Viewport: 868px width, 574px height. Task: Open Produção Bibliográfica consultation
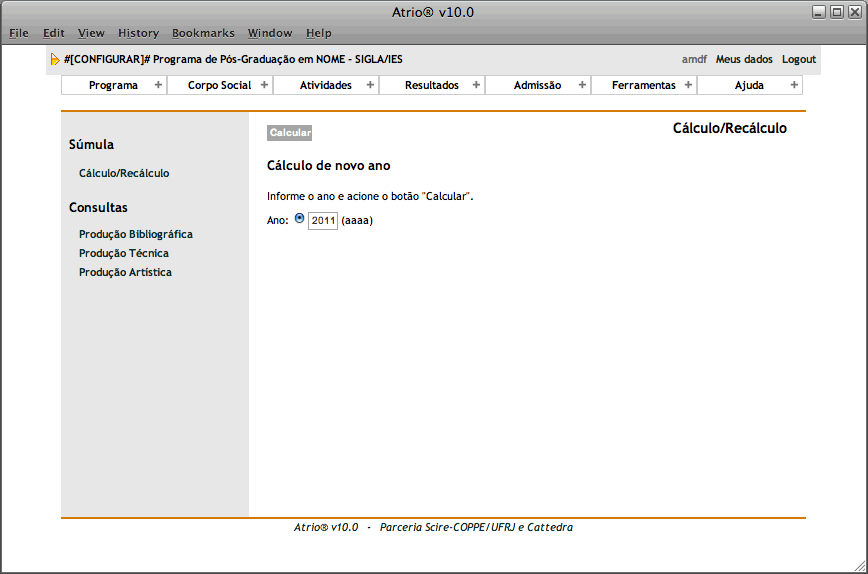point(135,234)
